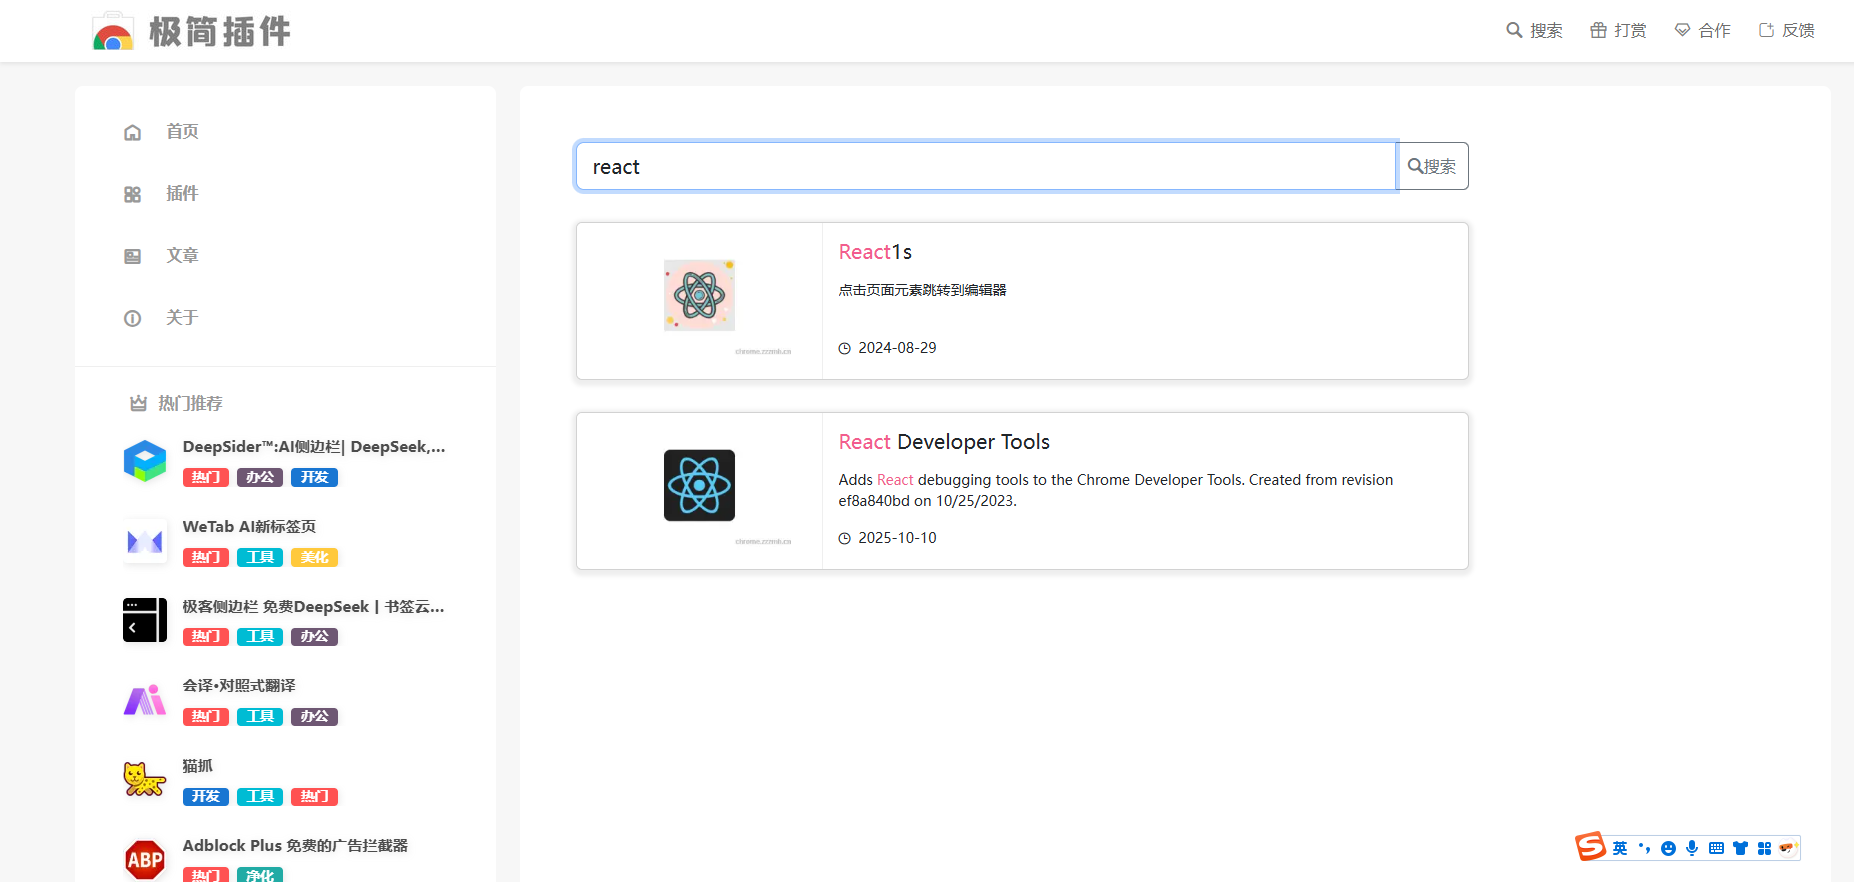Click the 美化 tag under WeTab
Viewport: 1854px width, 882px height.
[x=314, y=557]
